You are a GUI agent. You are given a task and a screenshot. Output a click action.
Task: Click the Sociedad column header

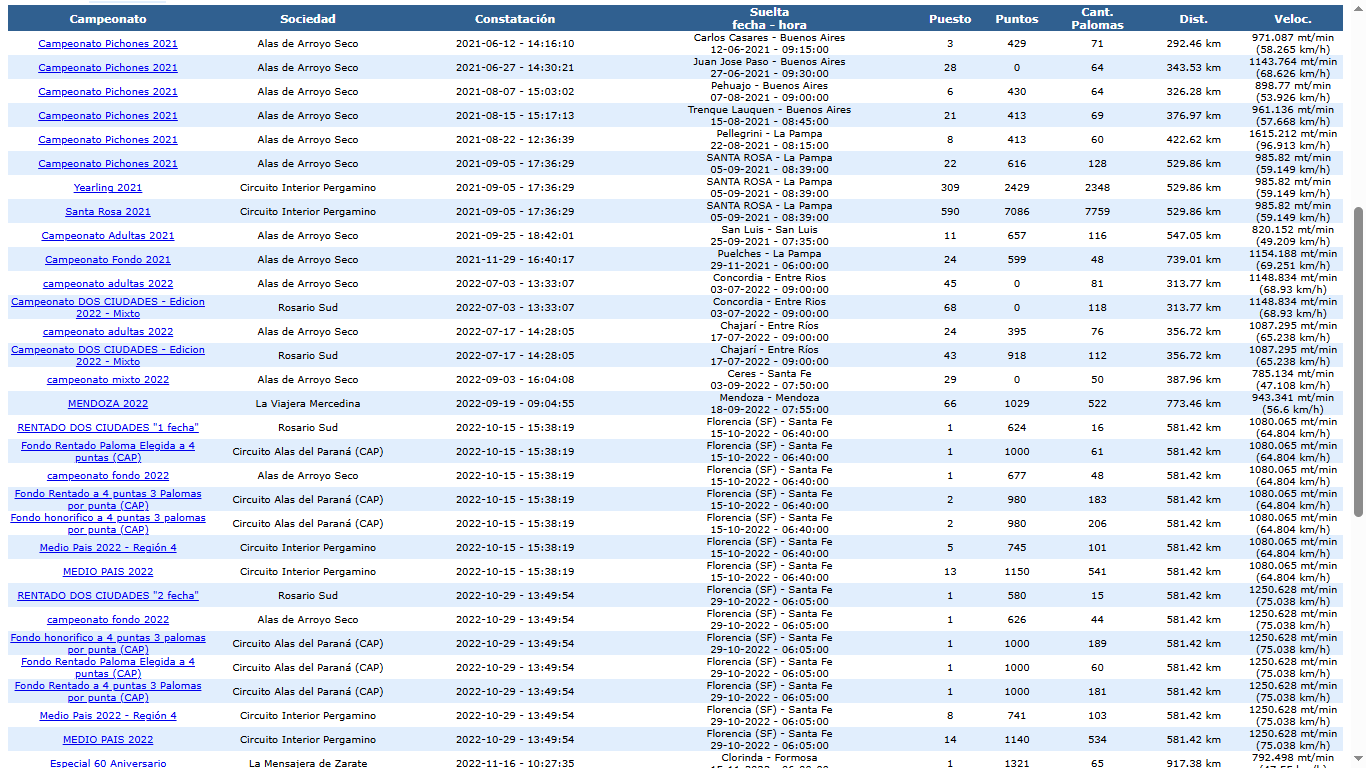click(x=308, y=19)
